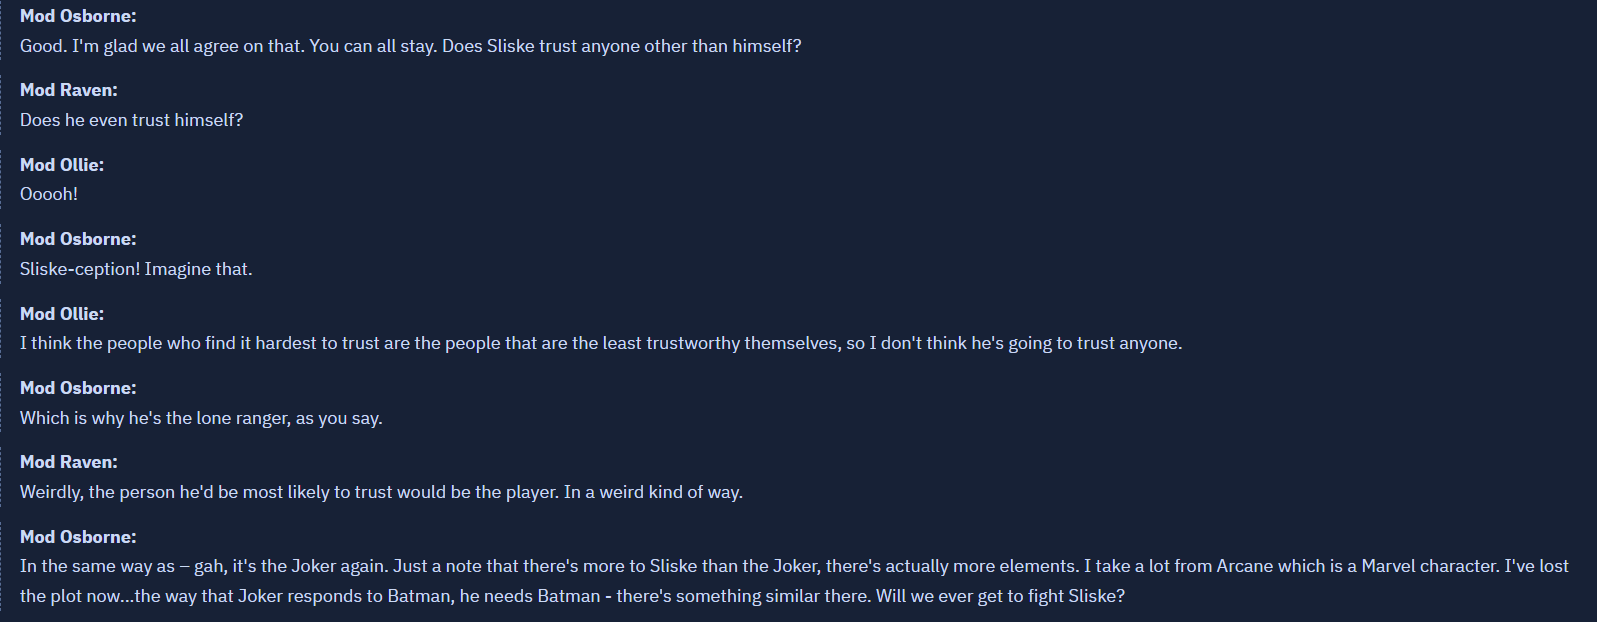The height and width of the screenshot is (622, 1597).
Task: Click the second 'Mod Raven:' speaker label
Action: tap(69, 462)
